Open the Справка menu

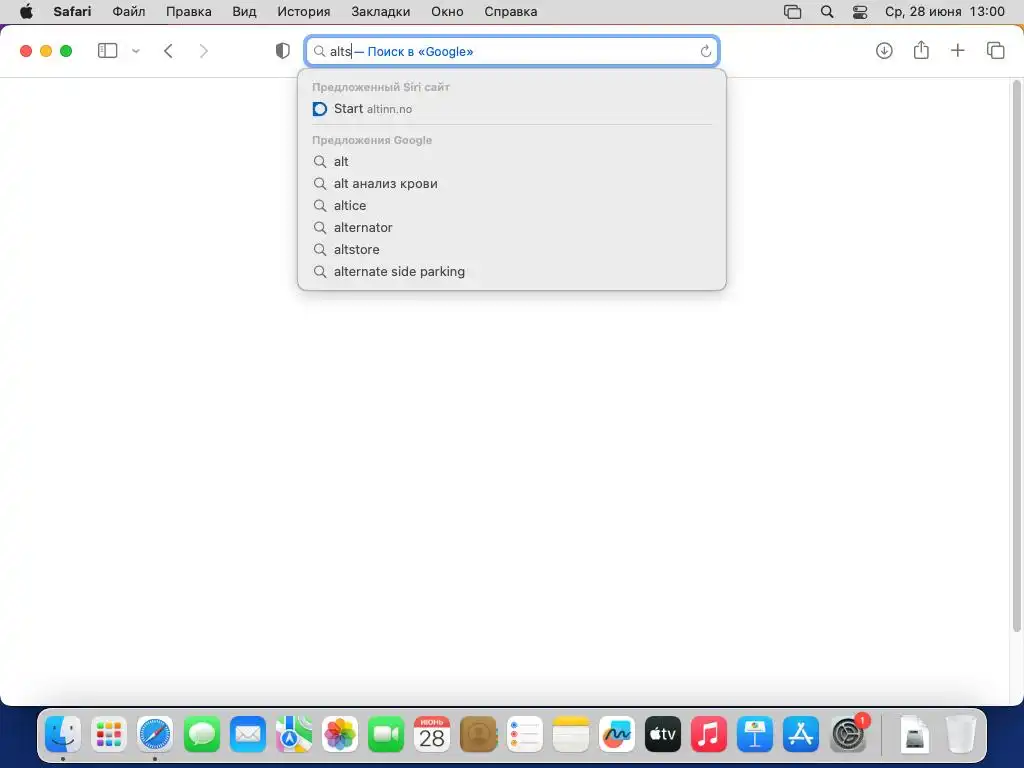[511, 12]
